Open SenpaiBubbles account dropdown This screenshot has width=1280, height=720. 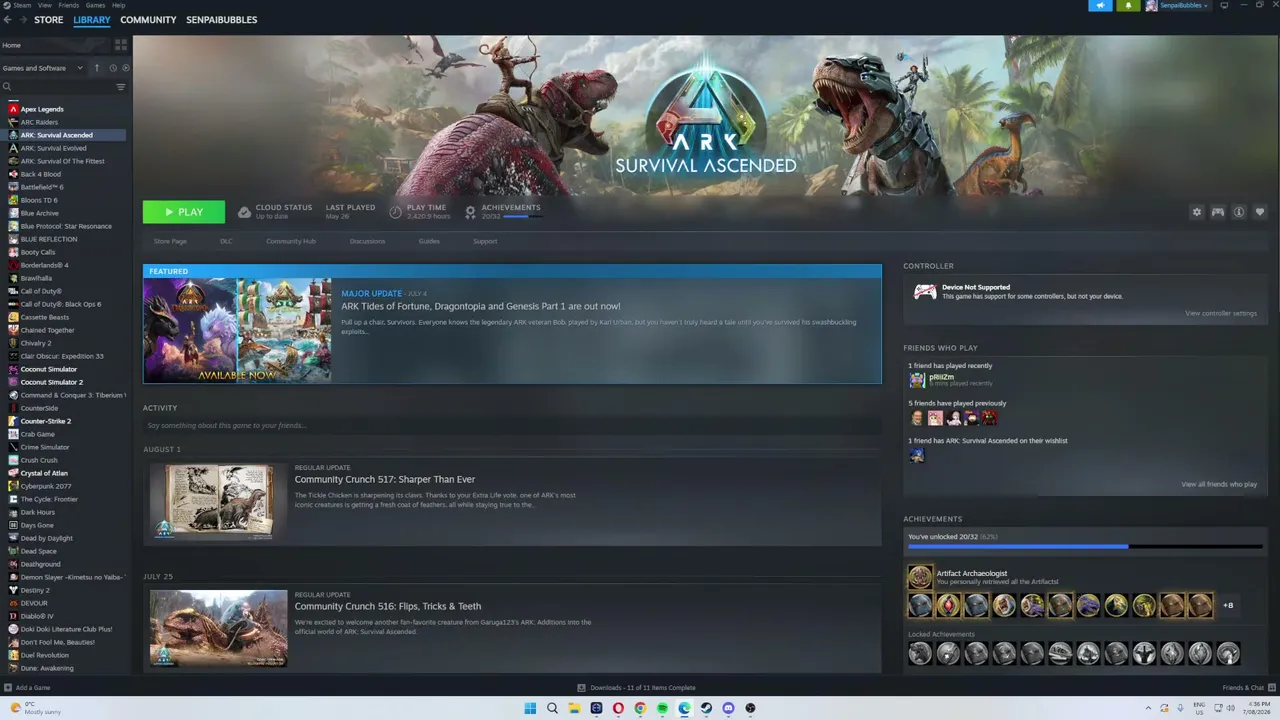(1177, 5)
